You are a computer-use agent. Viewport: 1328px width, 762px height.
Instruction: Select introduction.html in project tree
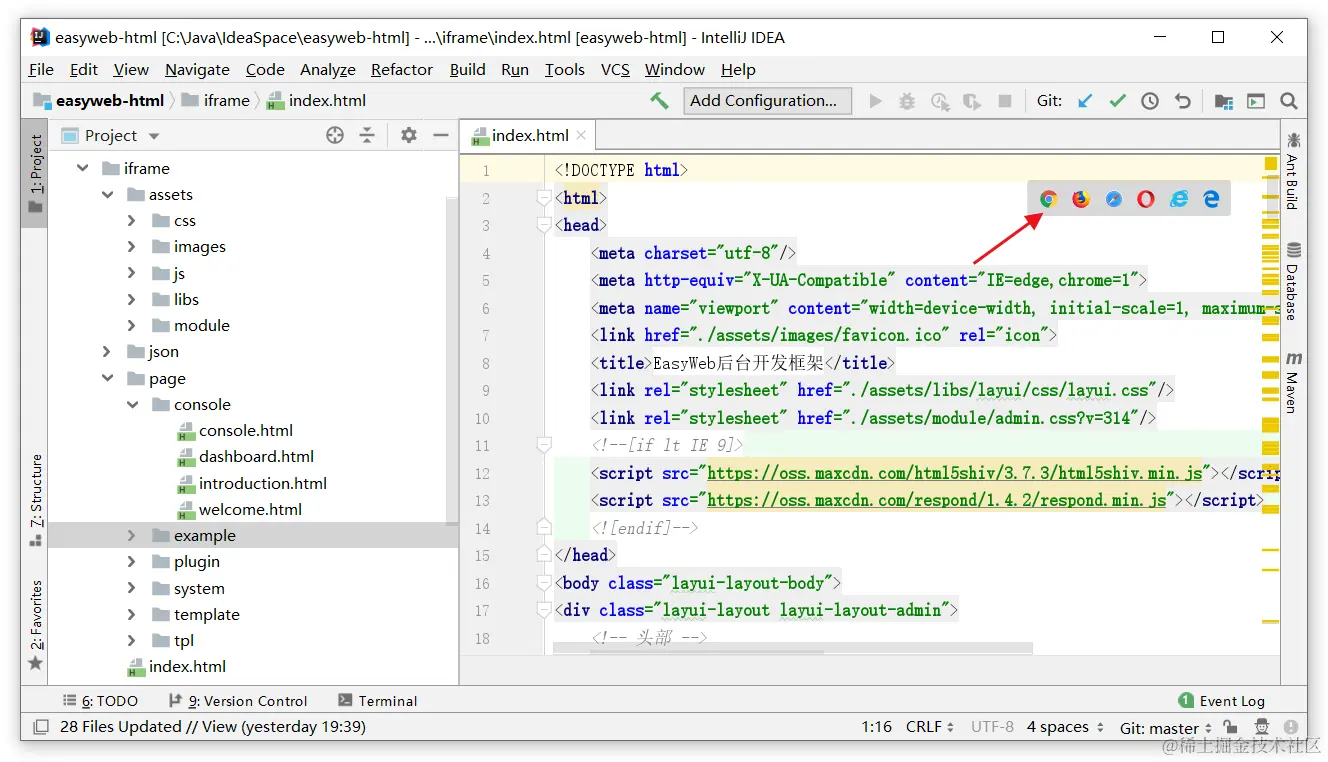[x=252, y=483]
